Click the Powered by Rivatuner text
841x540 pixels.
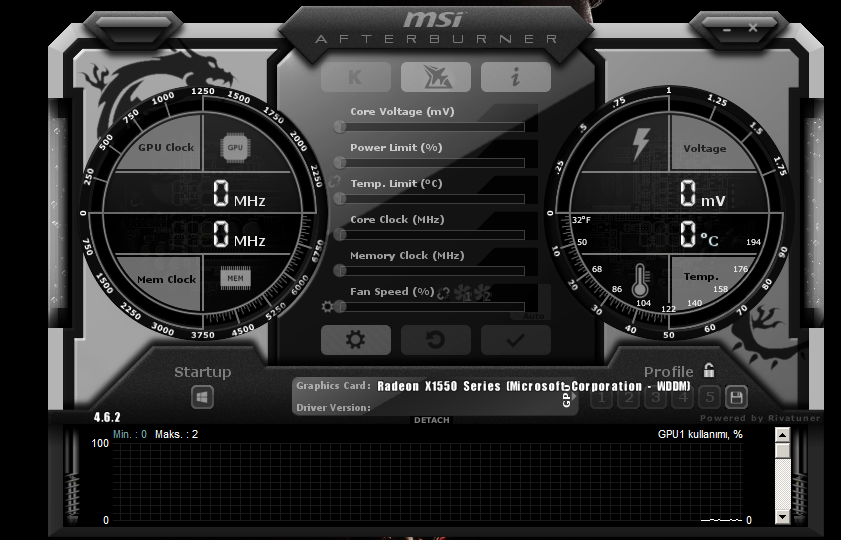point(760,418)
